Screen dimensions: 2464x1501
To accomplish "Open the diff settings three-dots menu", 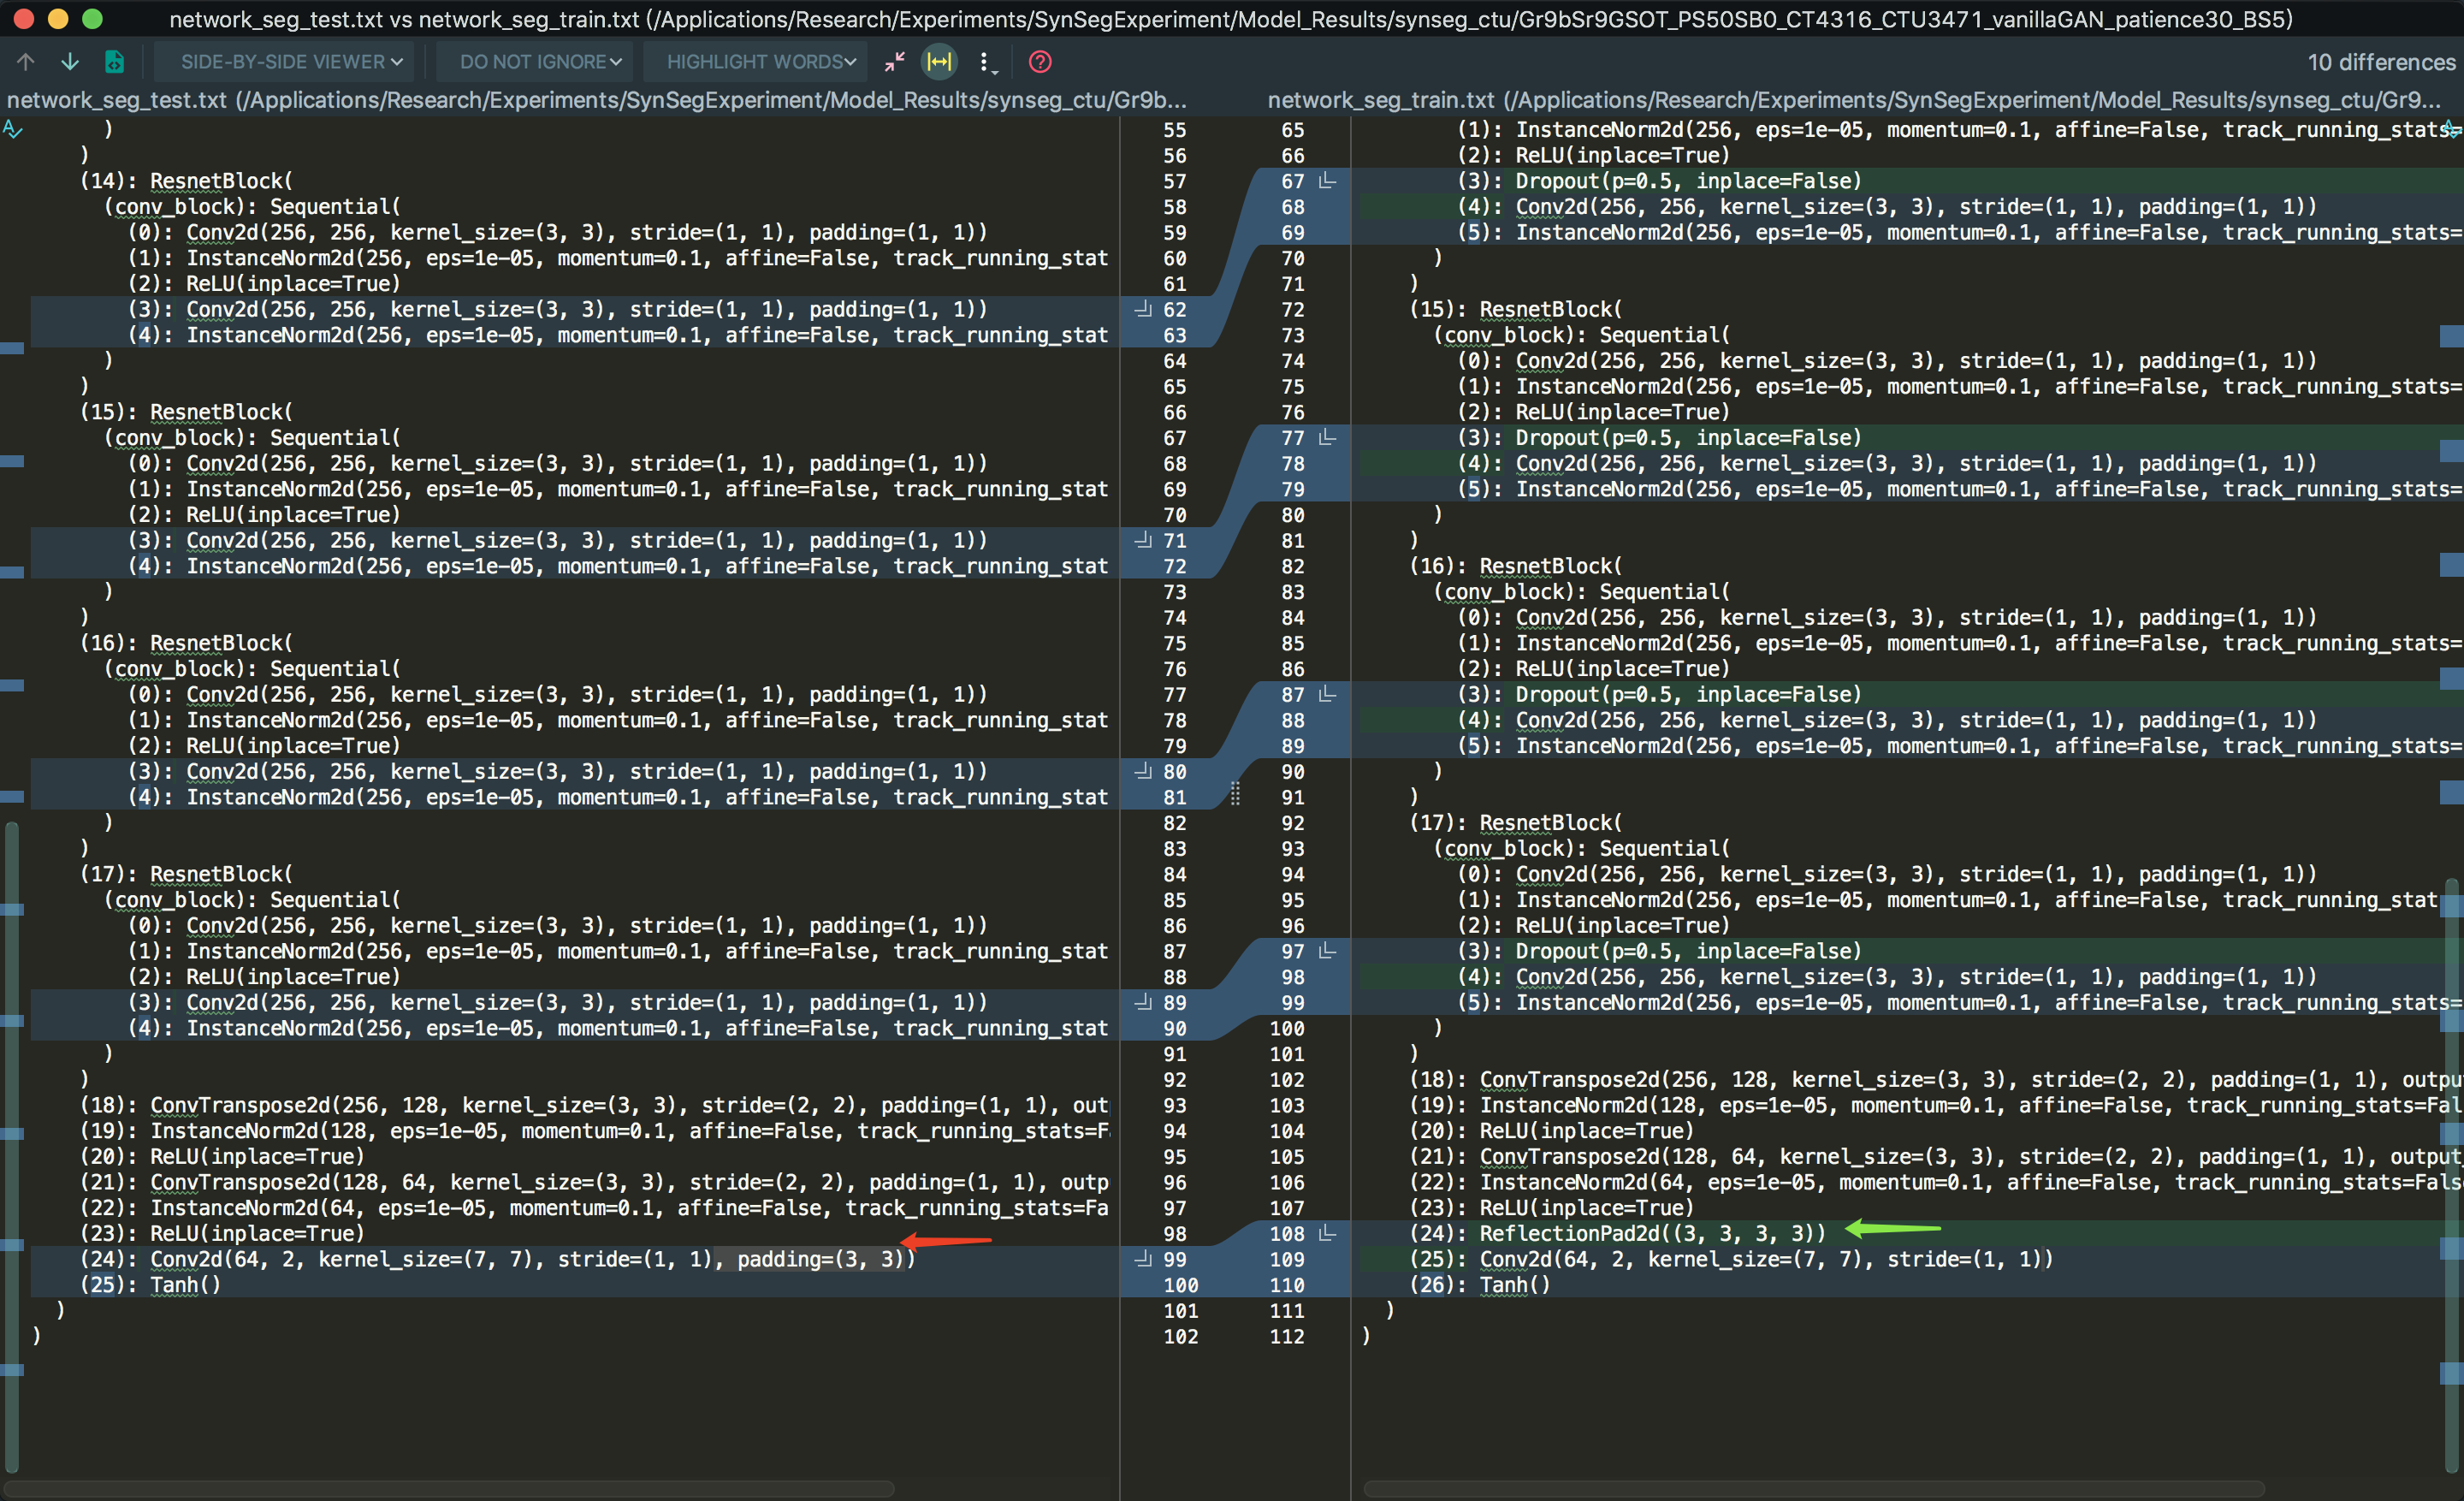I will click(x=986, y=62).
